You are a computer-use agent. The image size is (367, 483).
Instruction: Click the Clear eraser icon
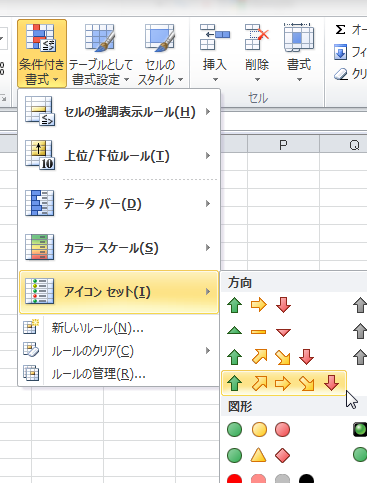point(341,74)
